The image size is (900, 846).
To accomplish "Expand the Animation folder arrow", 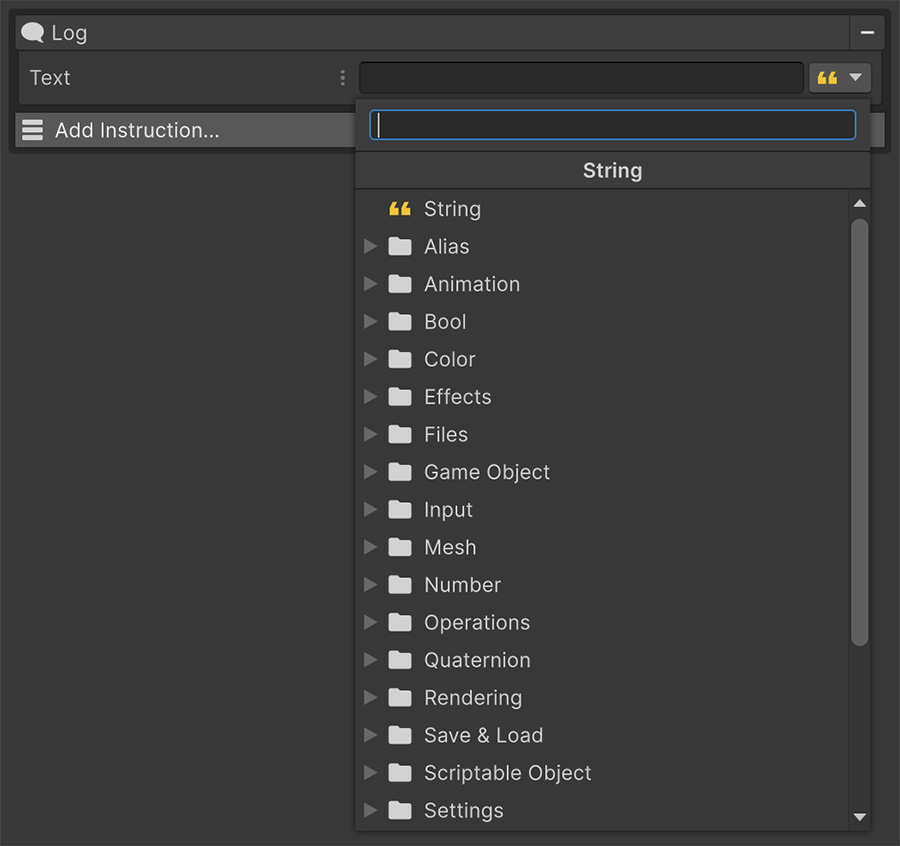I will coord(371,284).
